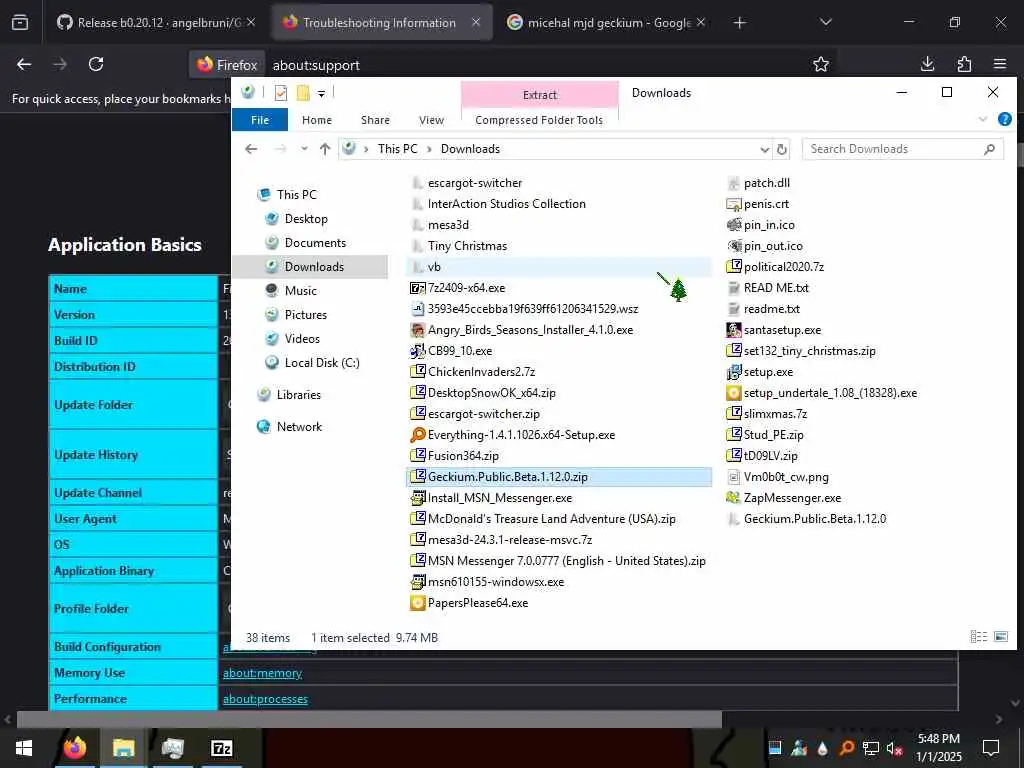
Task: Open the Firefox application menu hamburger icon
Action: 1000,64
